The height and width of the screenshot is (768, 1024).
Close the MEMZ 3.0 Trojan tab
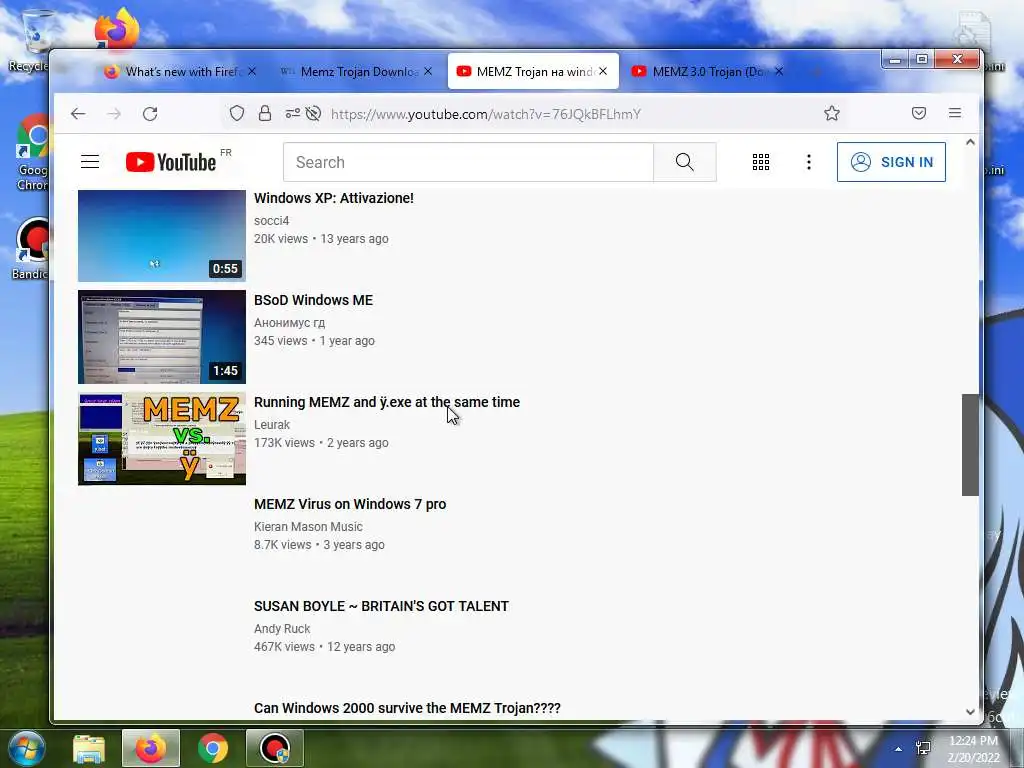778,71
